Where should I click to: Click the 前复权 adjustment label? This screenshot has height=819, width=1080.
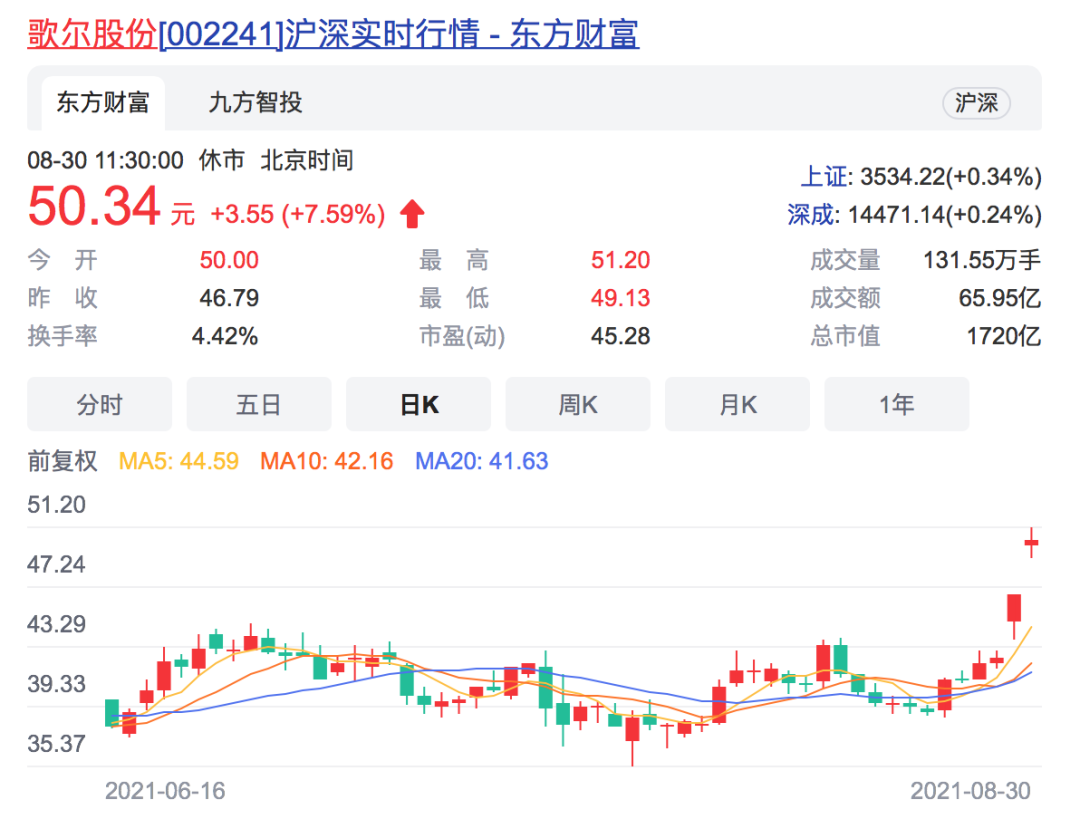click(x=63, y=461)
